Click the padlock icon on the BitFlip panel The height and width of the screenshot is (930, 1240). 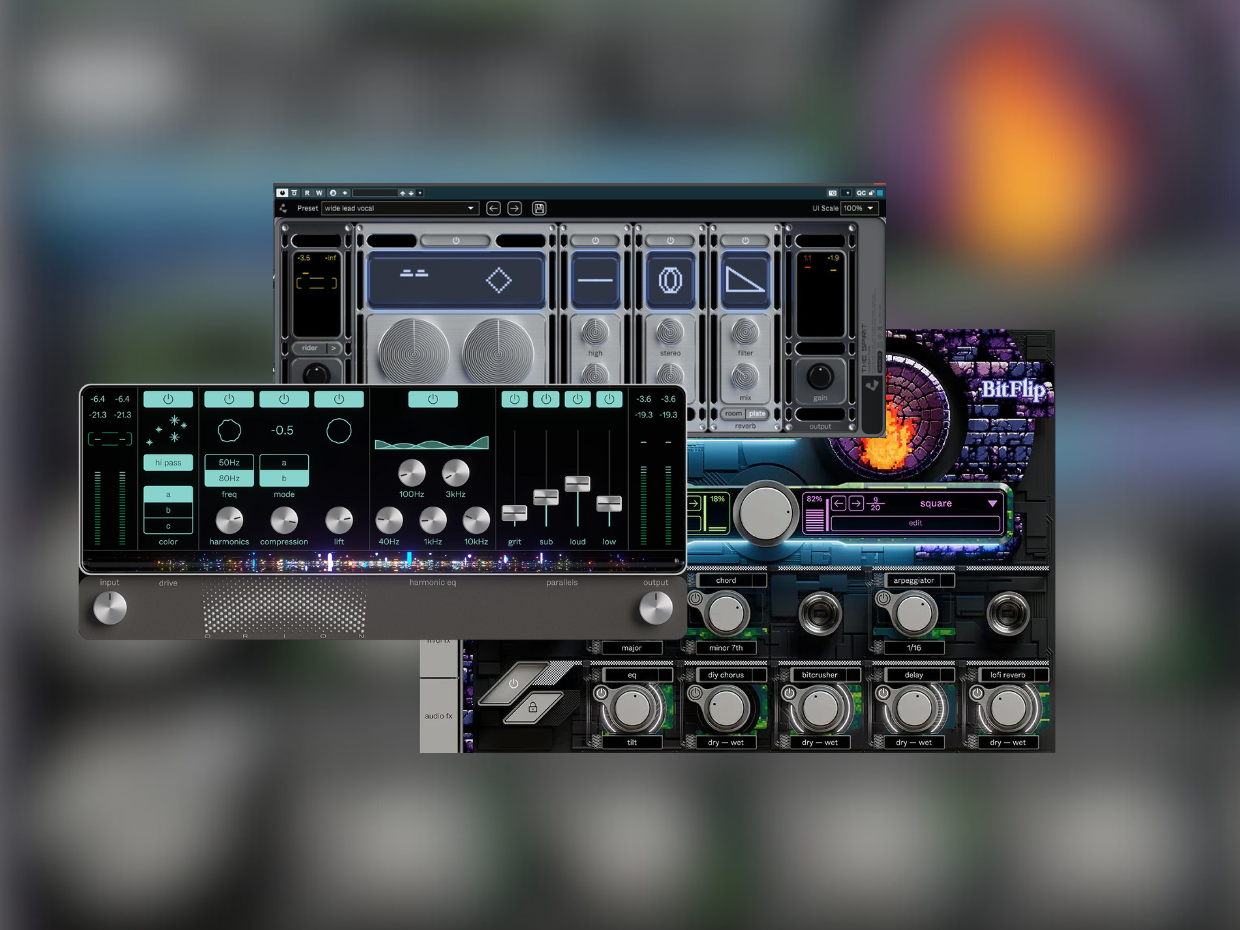(533, 707)
